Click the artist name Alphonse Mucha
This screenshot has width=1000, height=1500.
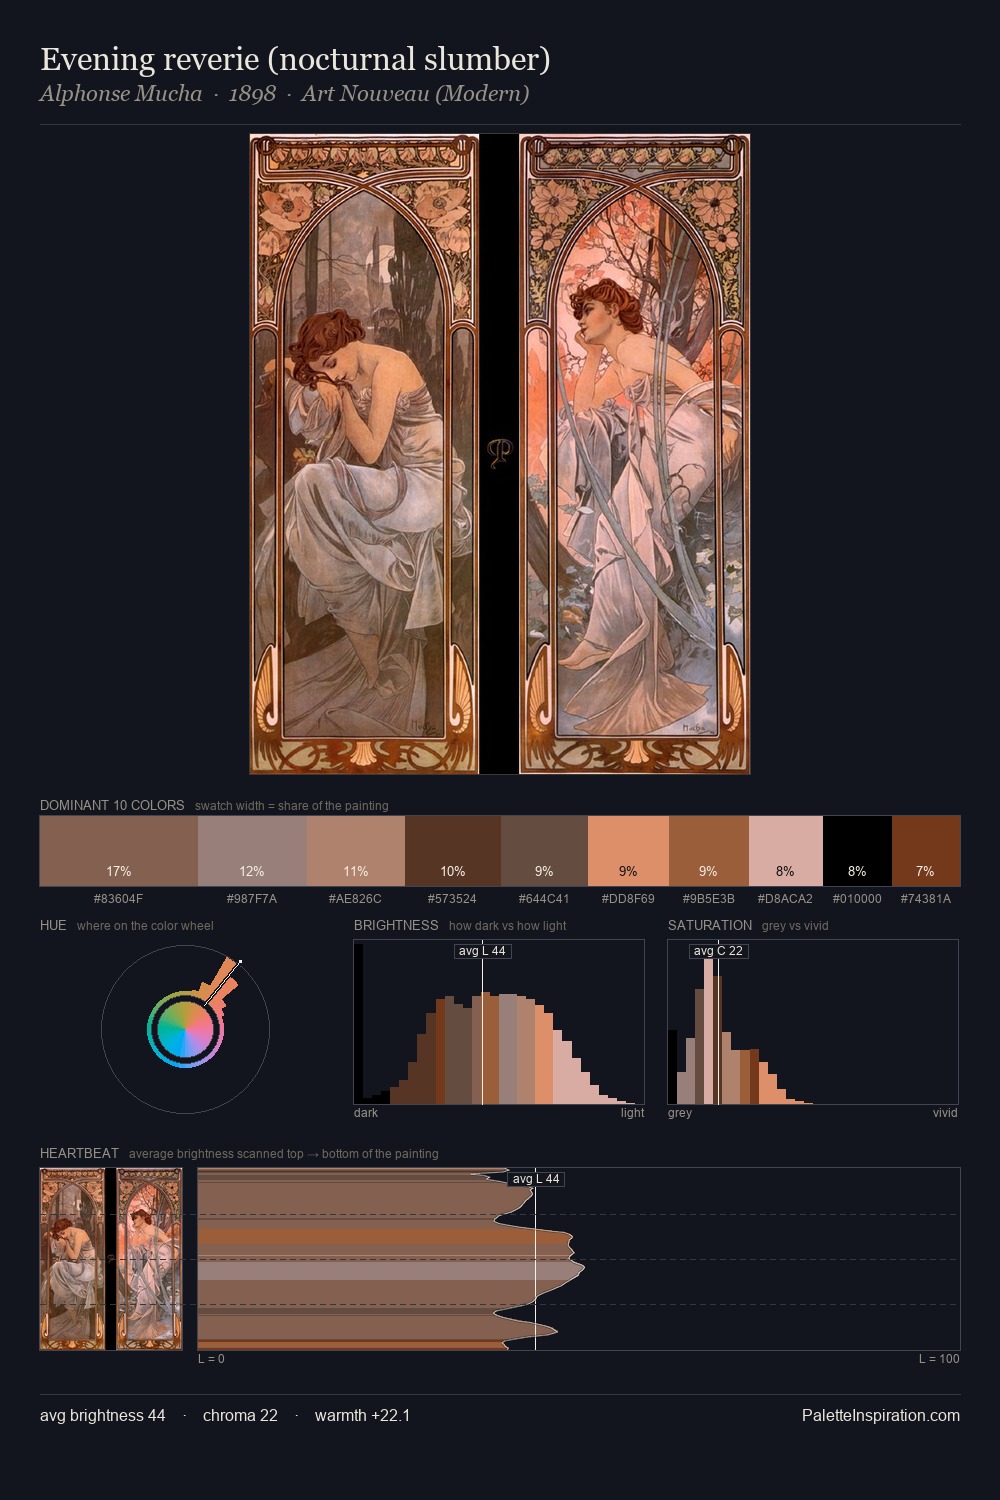pyautogui.click(x=121, y=94)
